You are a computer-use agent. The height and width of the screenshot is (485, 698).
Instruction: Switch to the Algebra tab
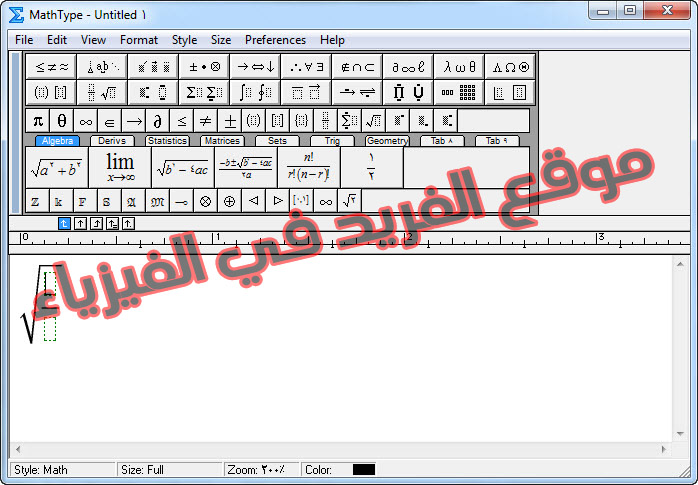pyautogui.click(x=57, y=141)
